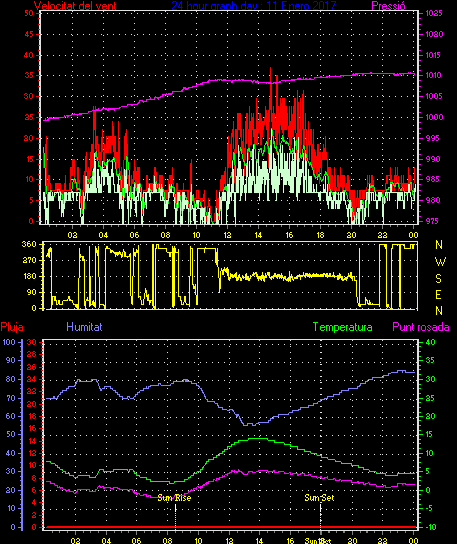Select pressure axis value 1005

pos(434,96)
